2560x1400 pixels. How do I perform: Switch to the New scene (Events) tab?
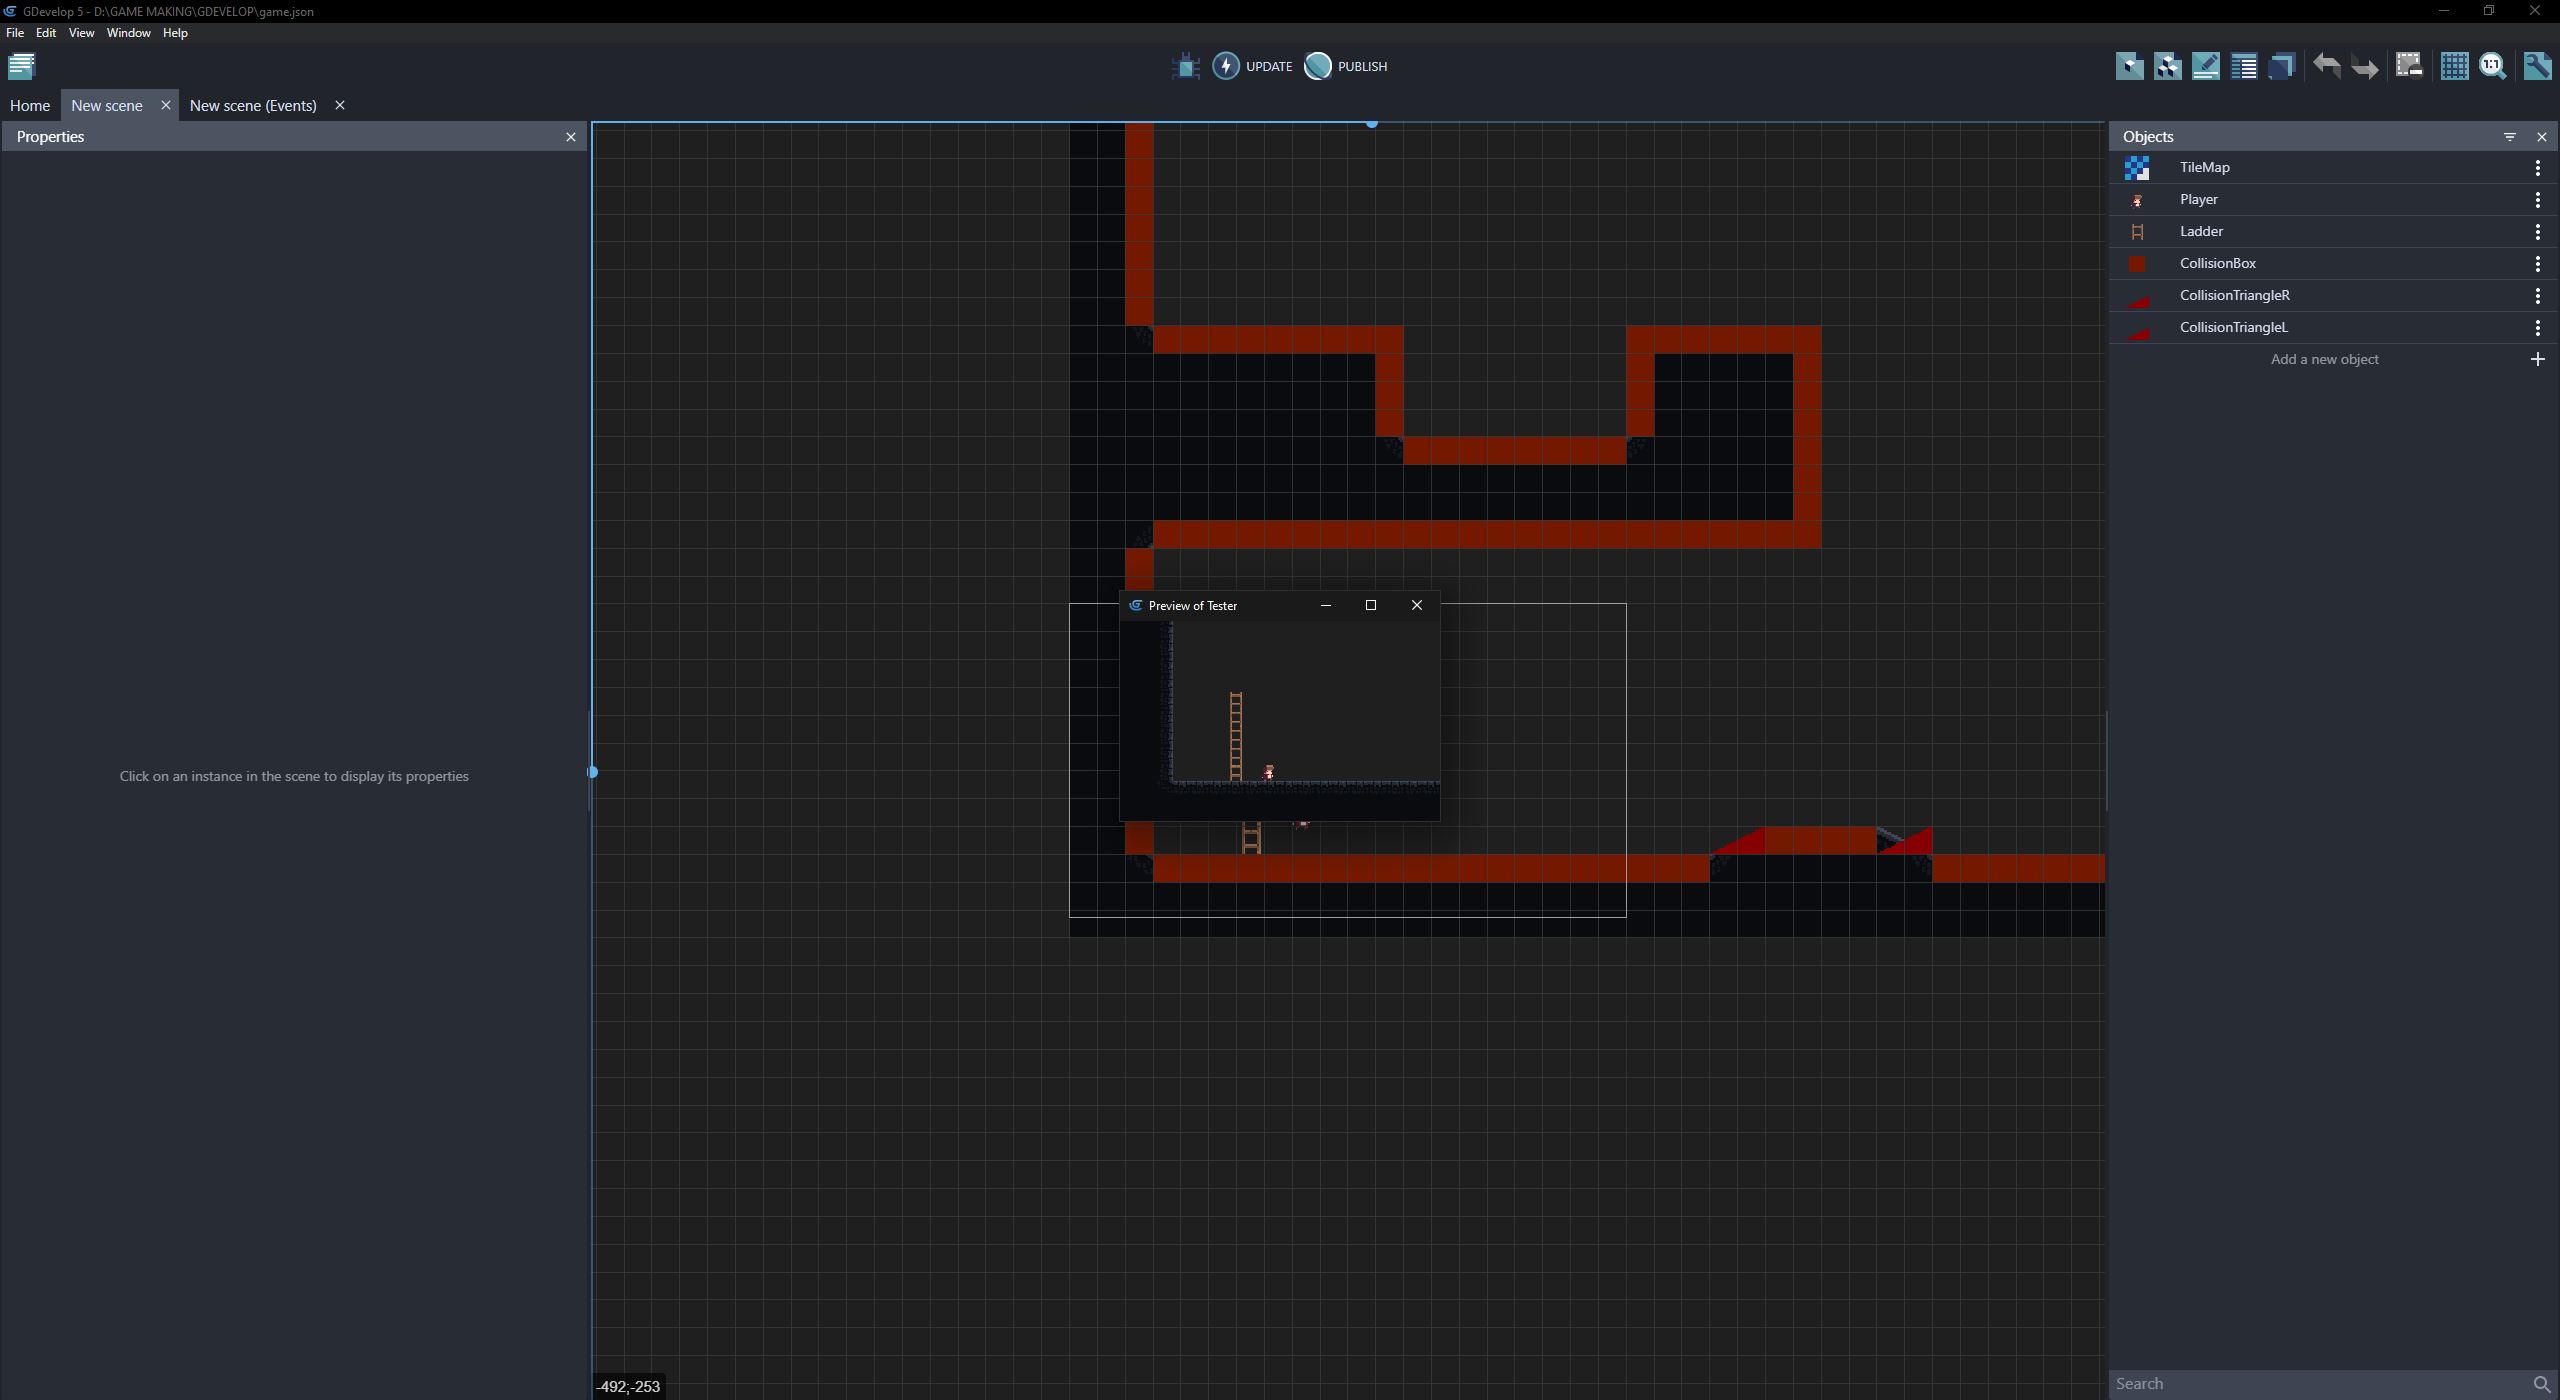click(252, 105)
